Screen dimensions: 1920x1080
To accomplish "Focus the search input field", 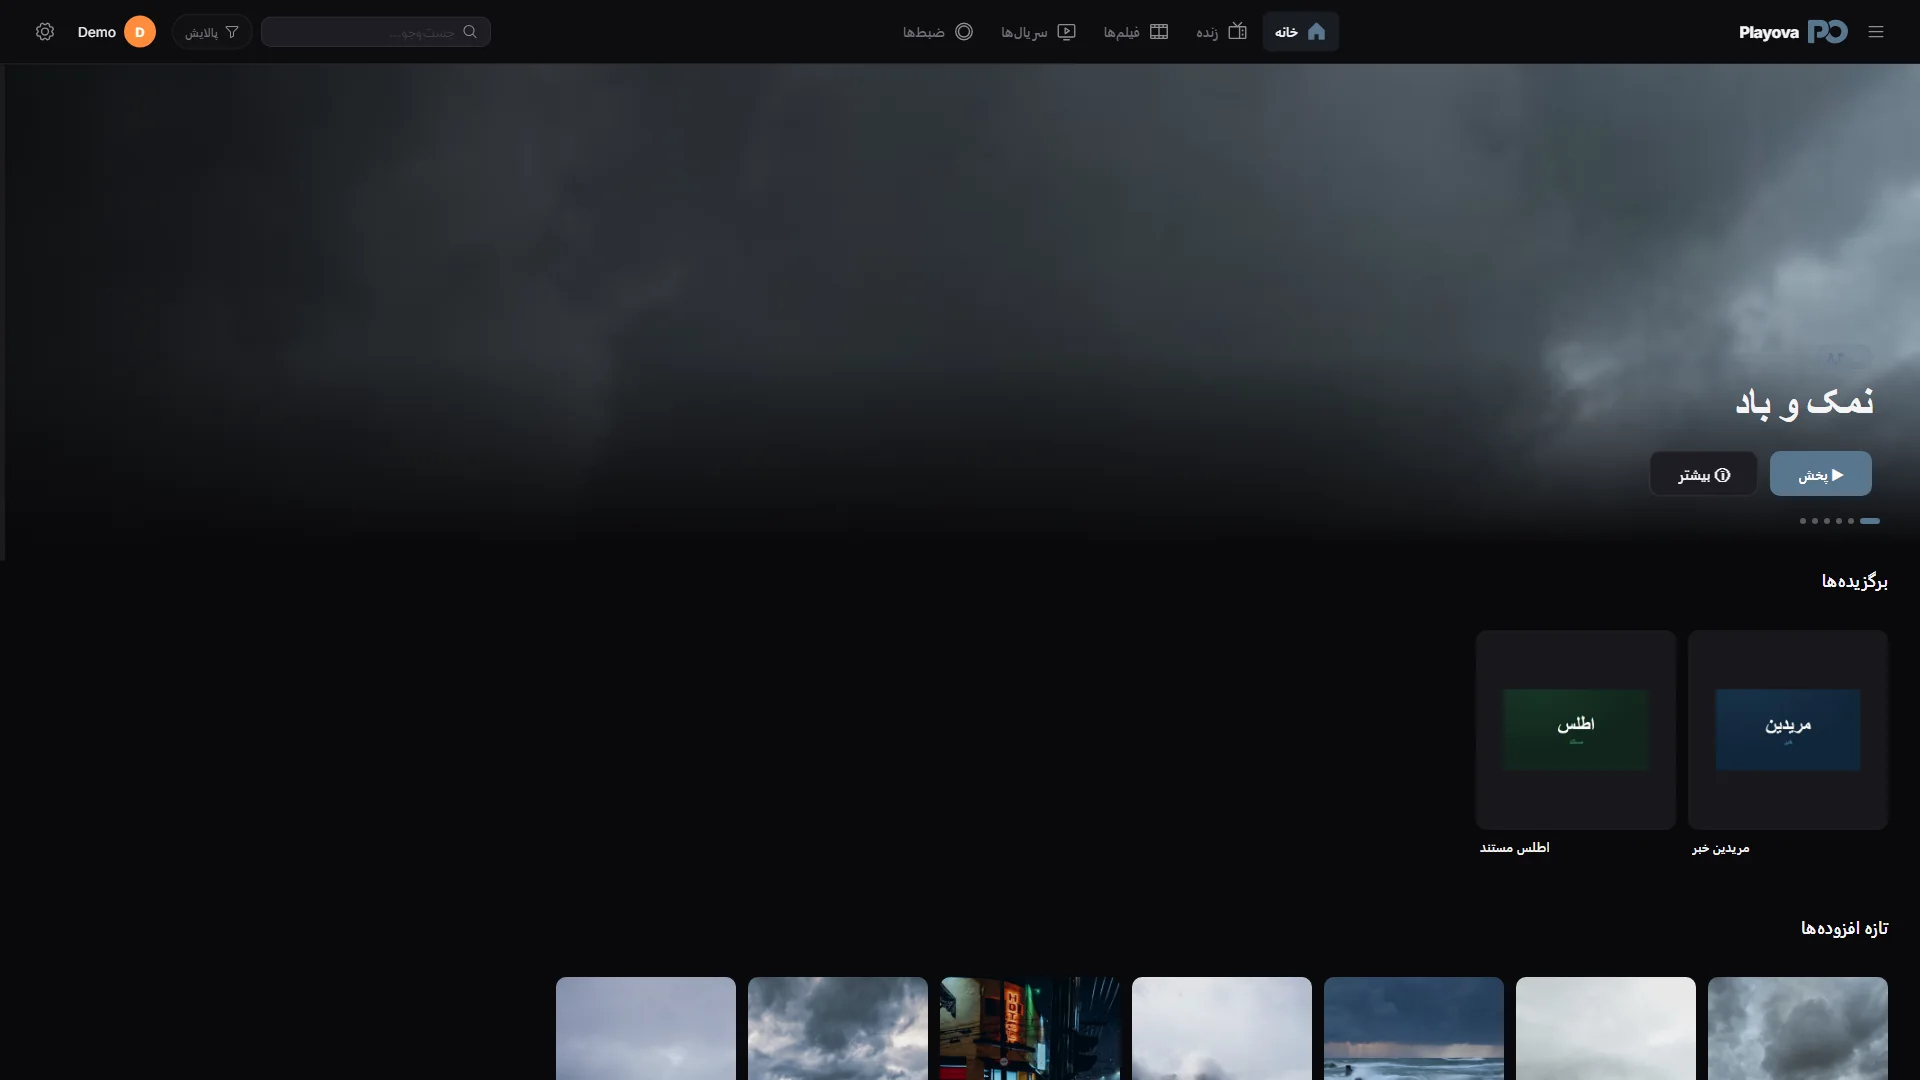I will coord(376,32).
